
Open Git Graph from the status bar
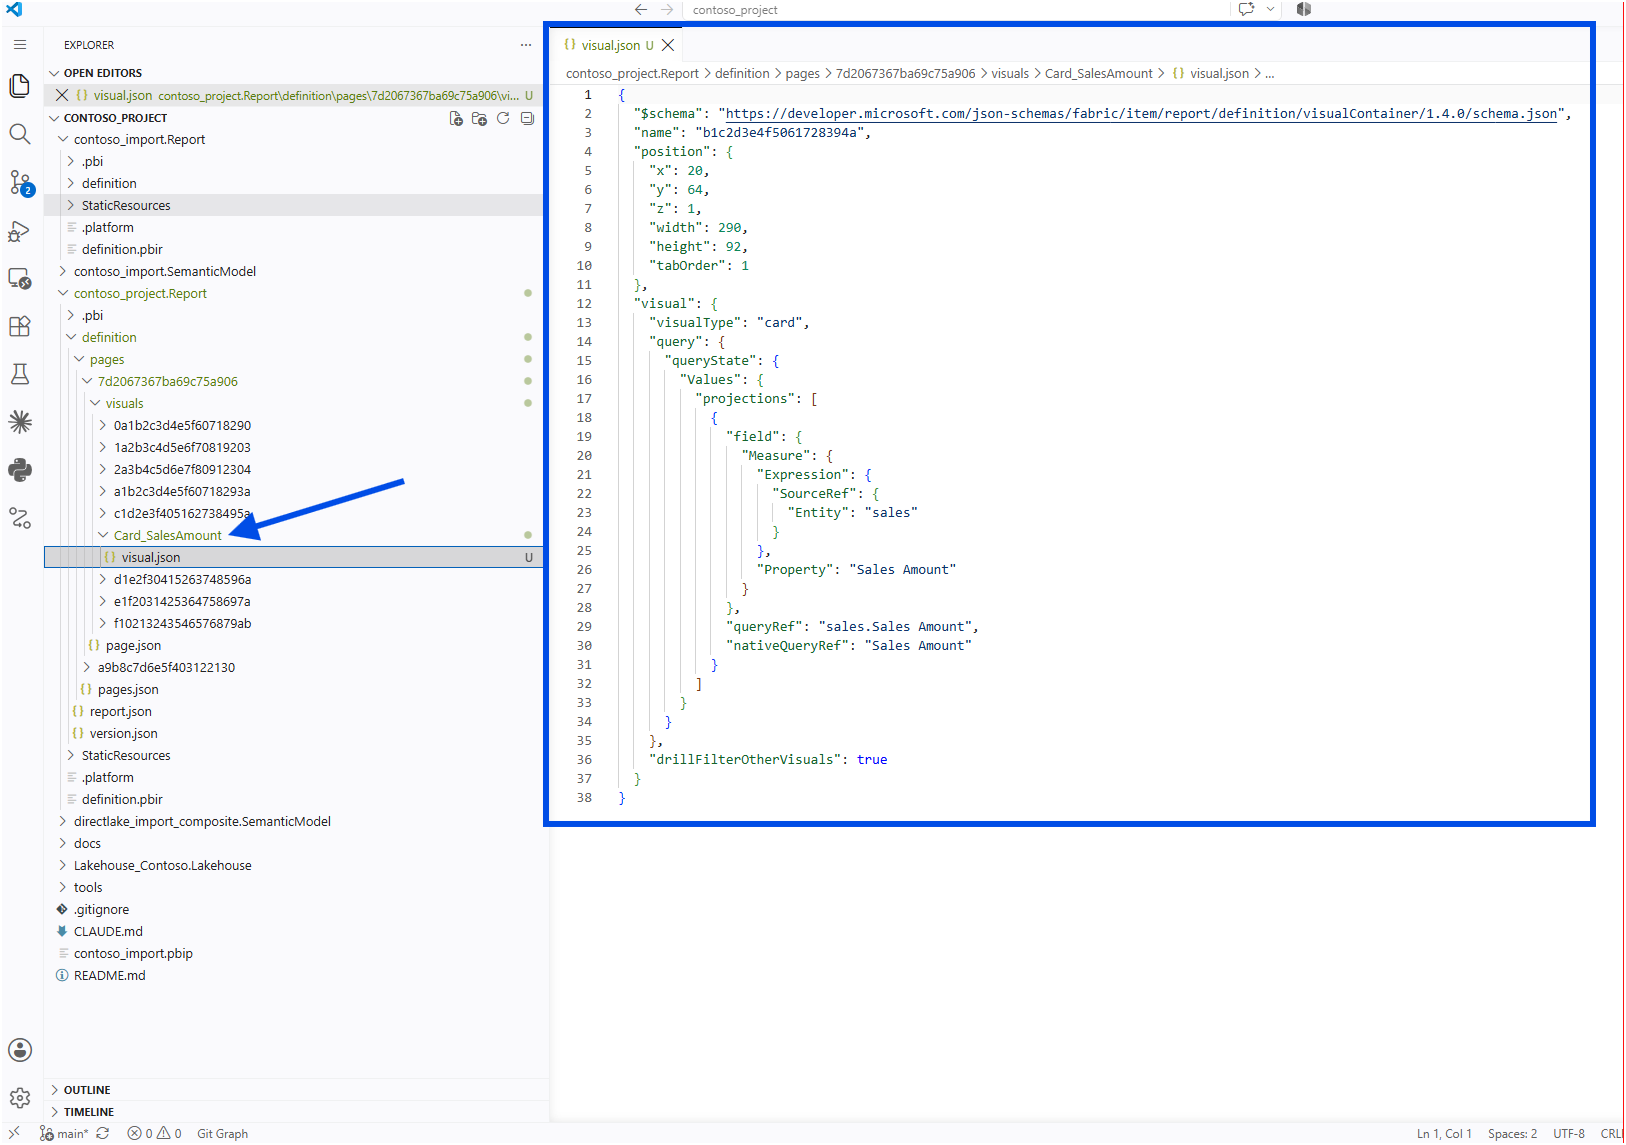point(222,1133)
